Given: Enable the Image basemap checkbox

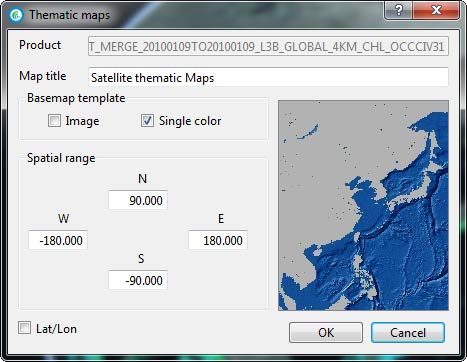Looking at the screenshot, I should tap(54, 121).
